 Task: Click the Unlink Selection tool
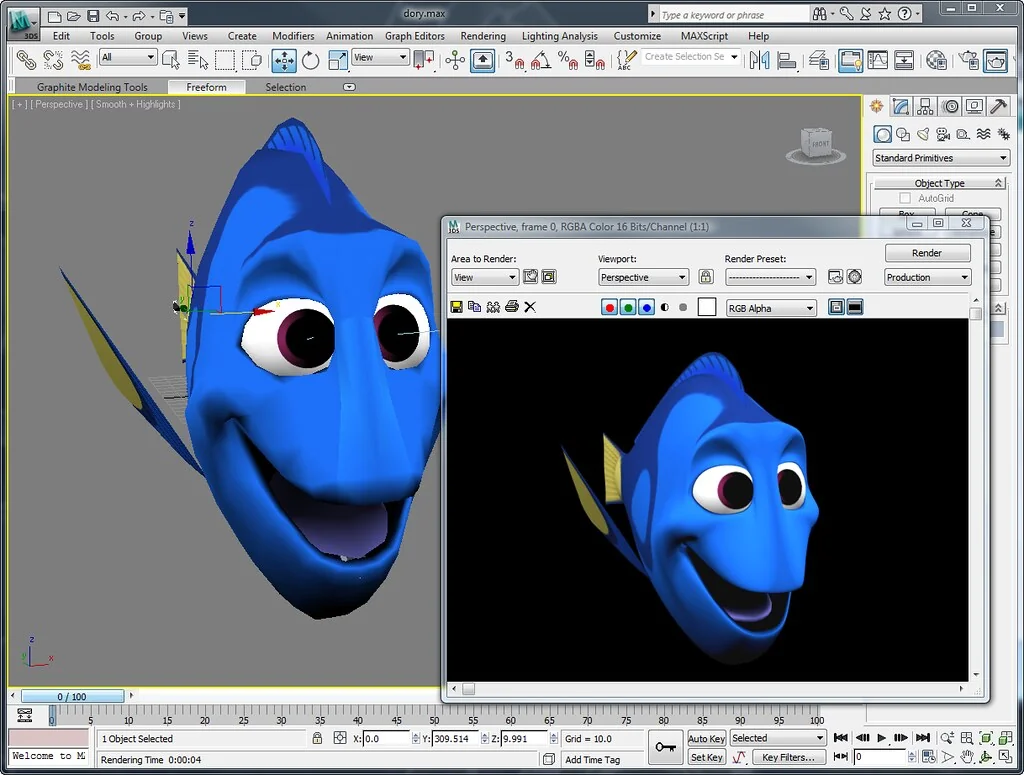click(53, 60)
